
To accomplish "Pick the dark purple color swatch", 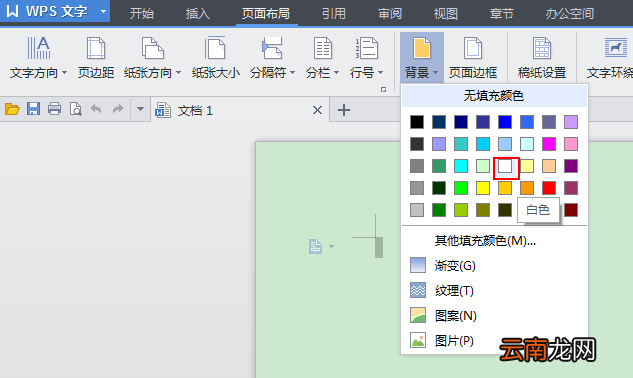I will tap(571, 166).
